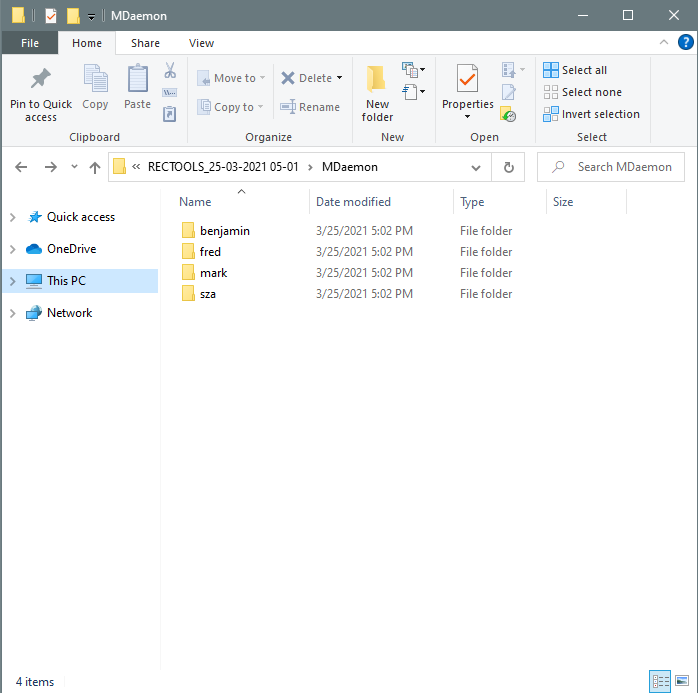
Task: Select Network in navigation pane
Action: [x=70, y=313]
